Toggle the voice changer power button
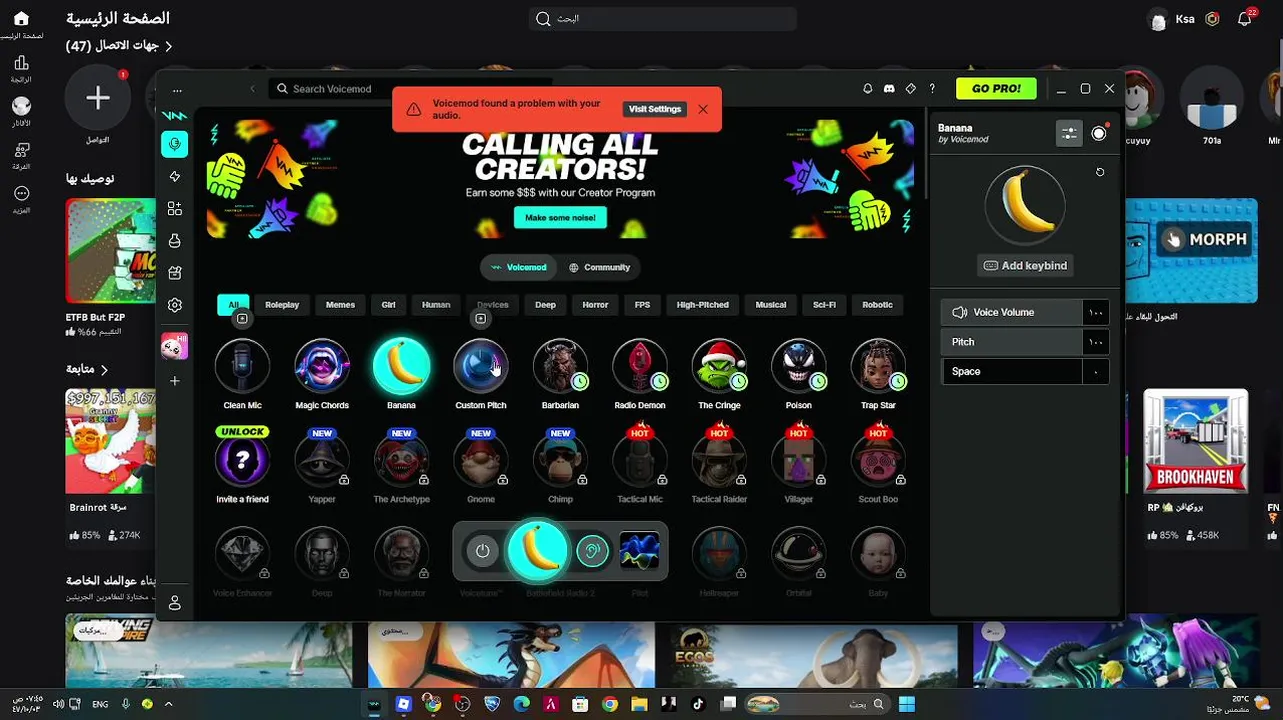The width and height of the screenshot is (1283, 720). coord(483,551)
